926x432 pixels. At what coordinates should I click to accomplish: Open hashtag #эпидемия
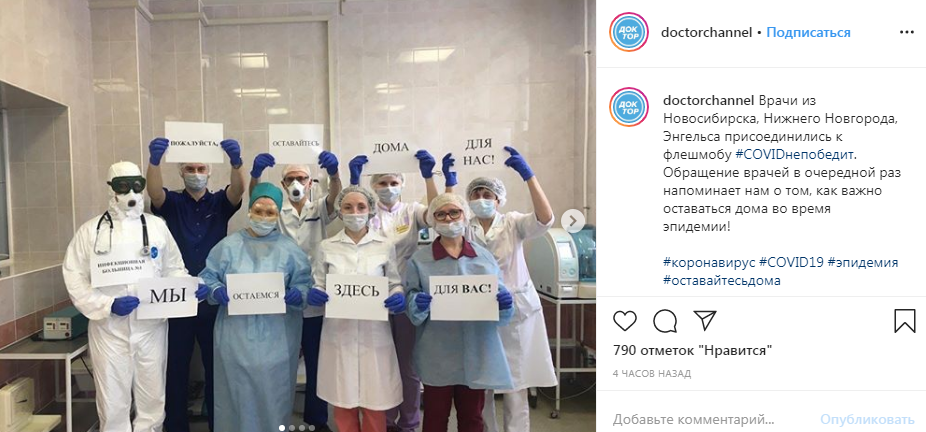[x=863, y=263]
